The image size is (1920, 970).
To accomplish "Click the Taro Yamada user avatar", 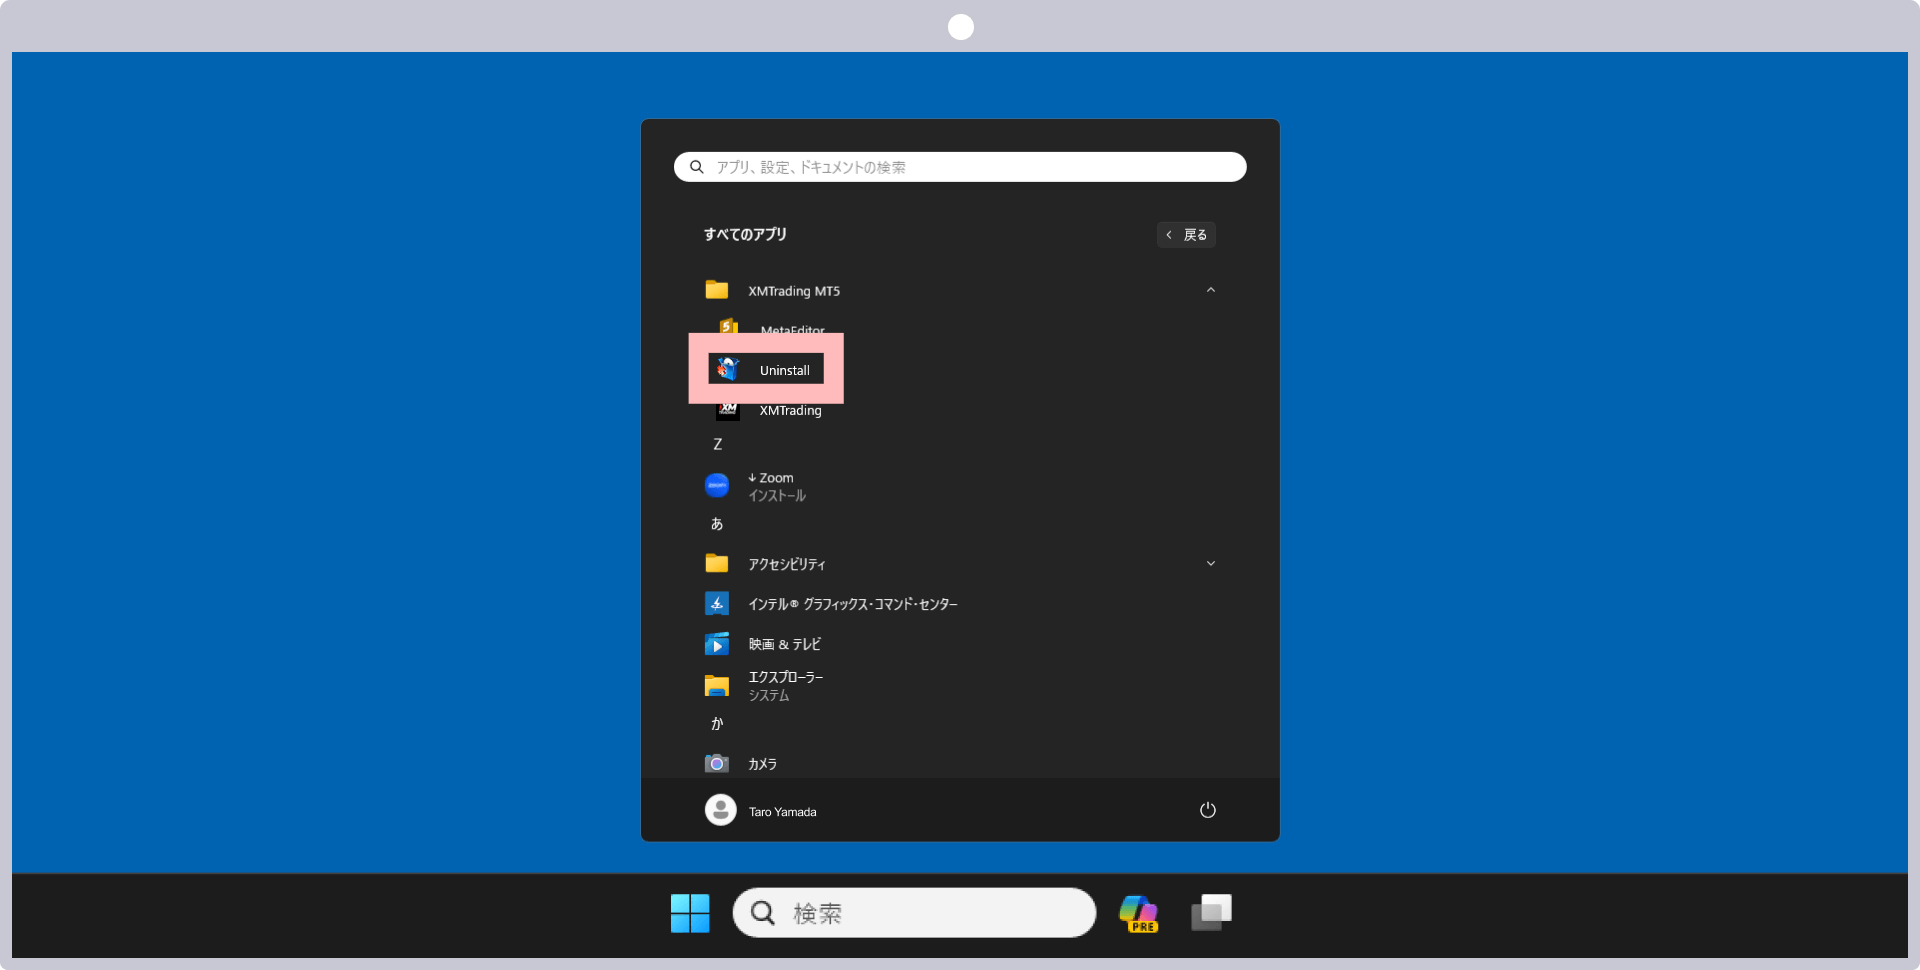I will point(720,810).
